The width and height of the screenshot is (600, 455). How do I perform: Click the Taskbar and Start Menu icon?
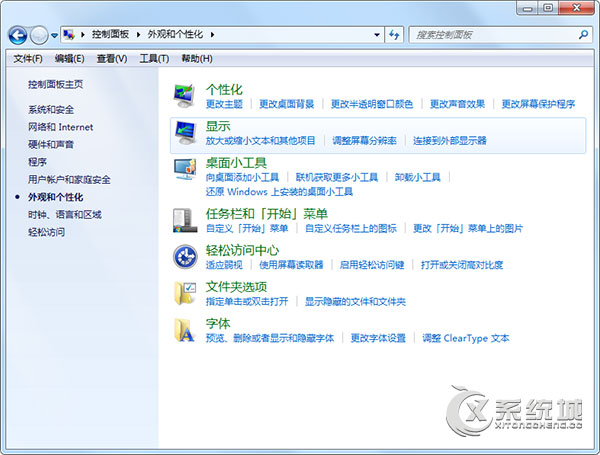click(185, 220)
